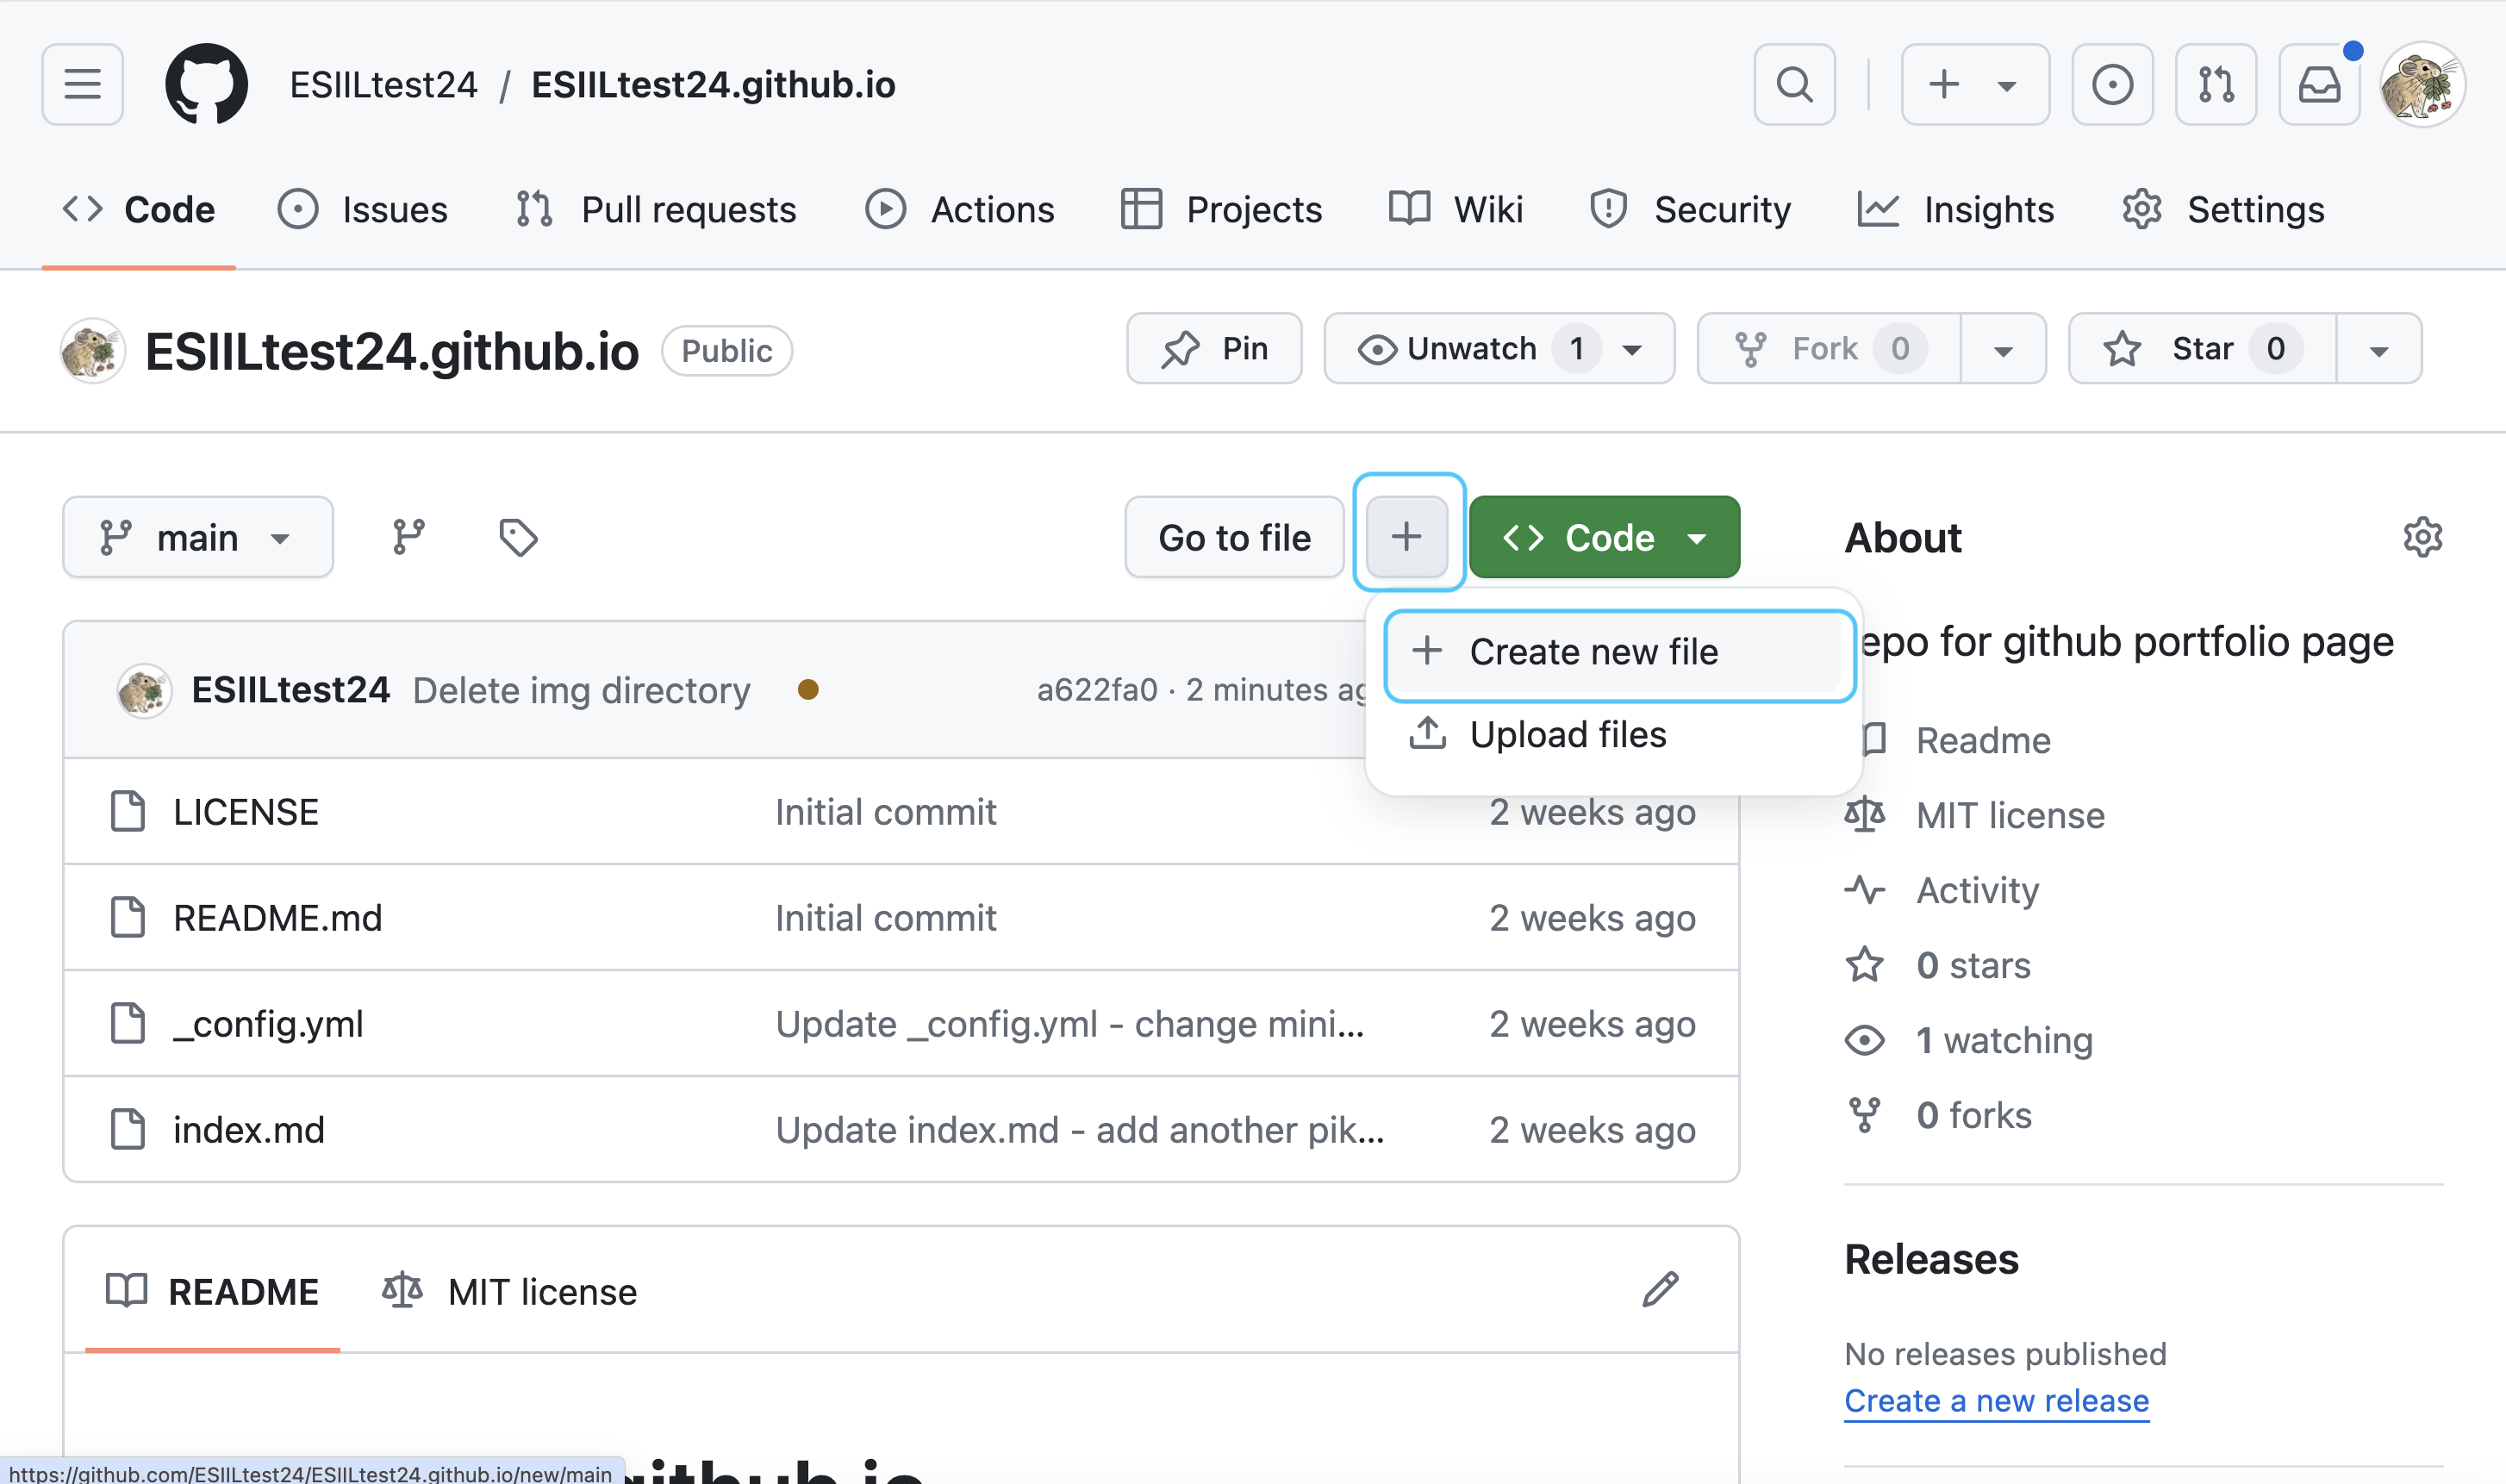Click the Go to file field
The height and width of the screenshot is (1484, 2506).
click(x=1234, y=537)
